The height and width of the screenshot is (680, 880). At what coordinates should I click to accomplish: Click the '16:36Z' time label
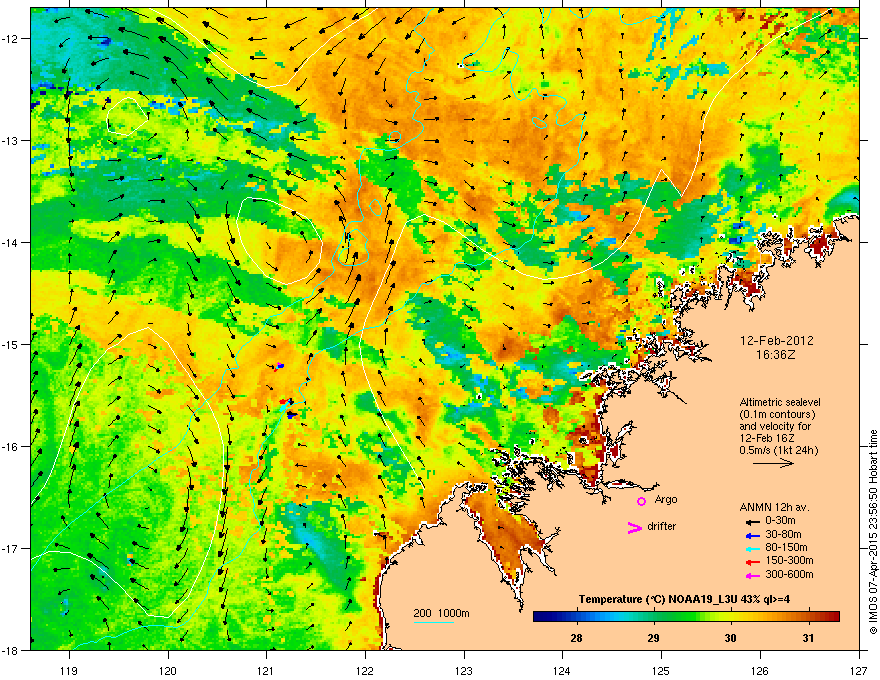tap(776, 355)
